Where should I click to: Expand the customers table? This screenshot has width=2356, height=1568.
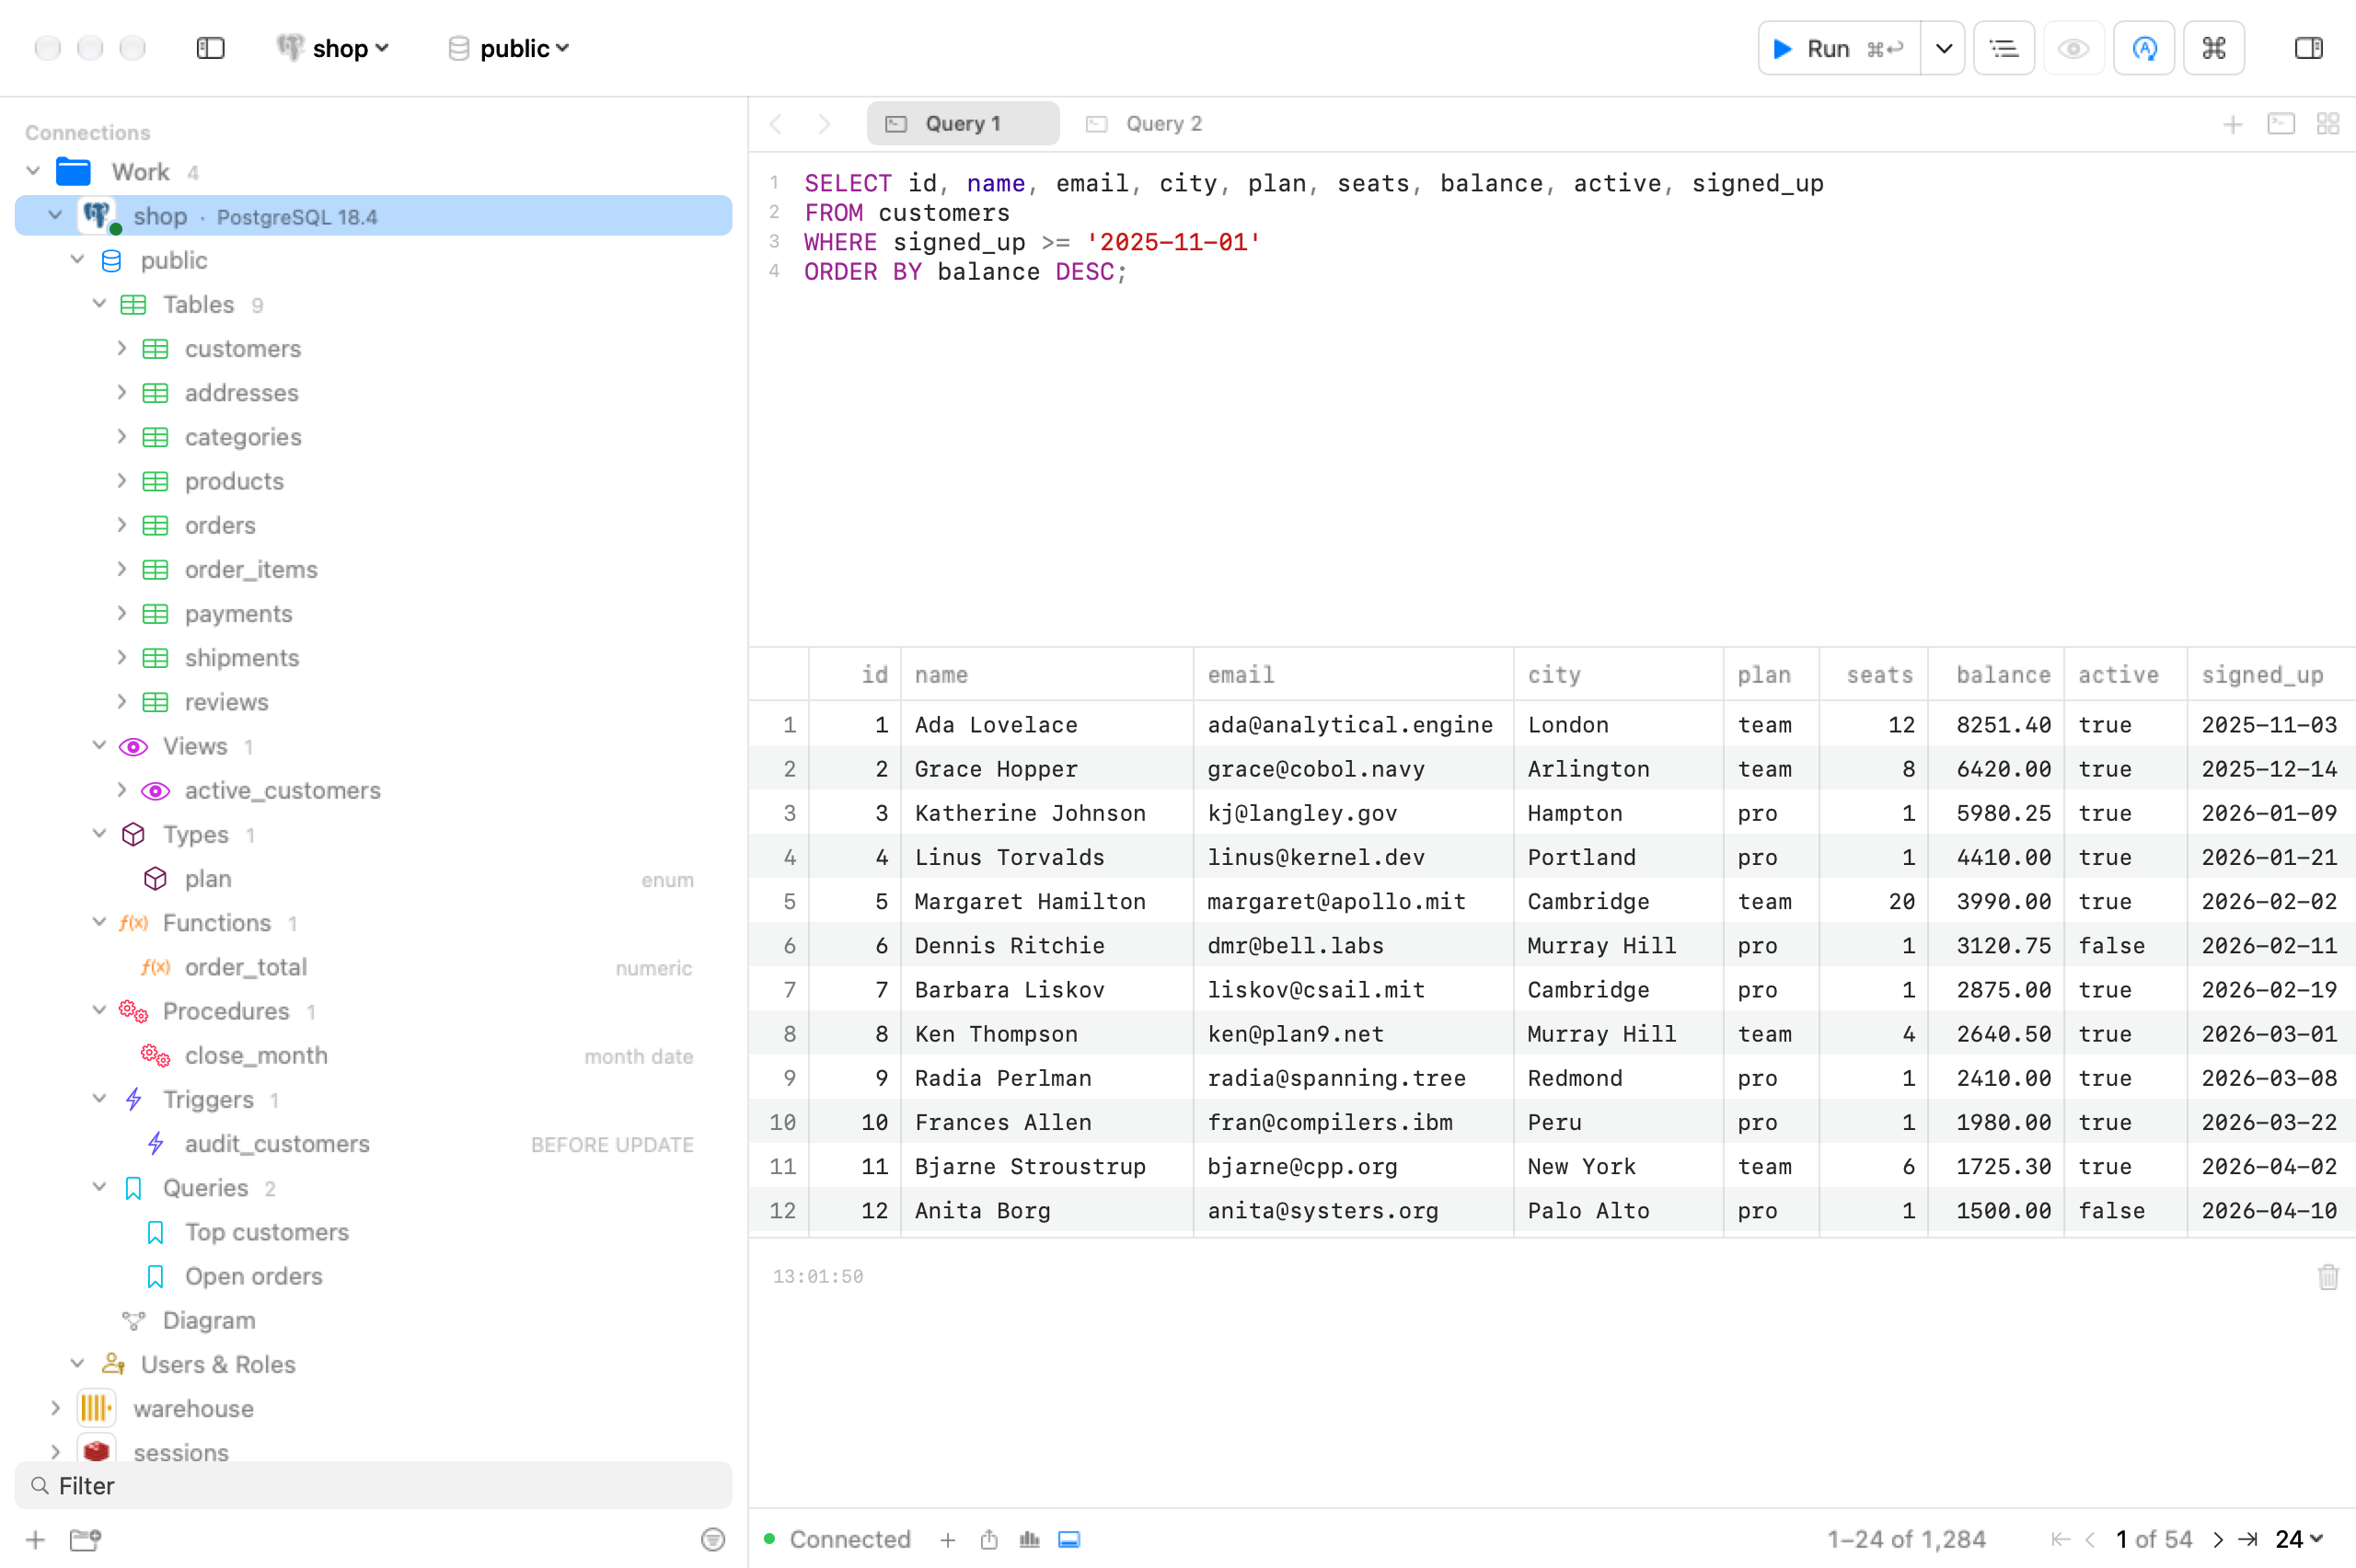[x=122, y=348]
